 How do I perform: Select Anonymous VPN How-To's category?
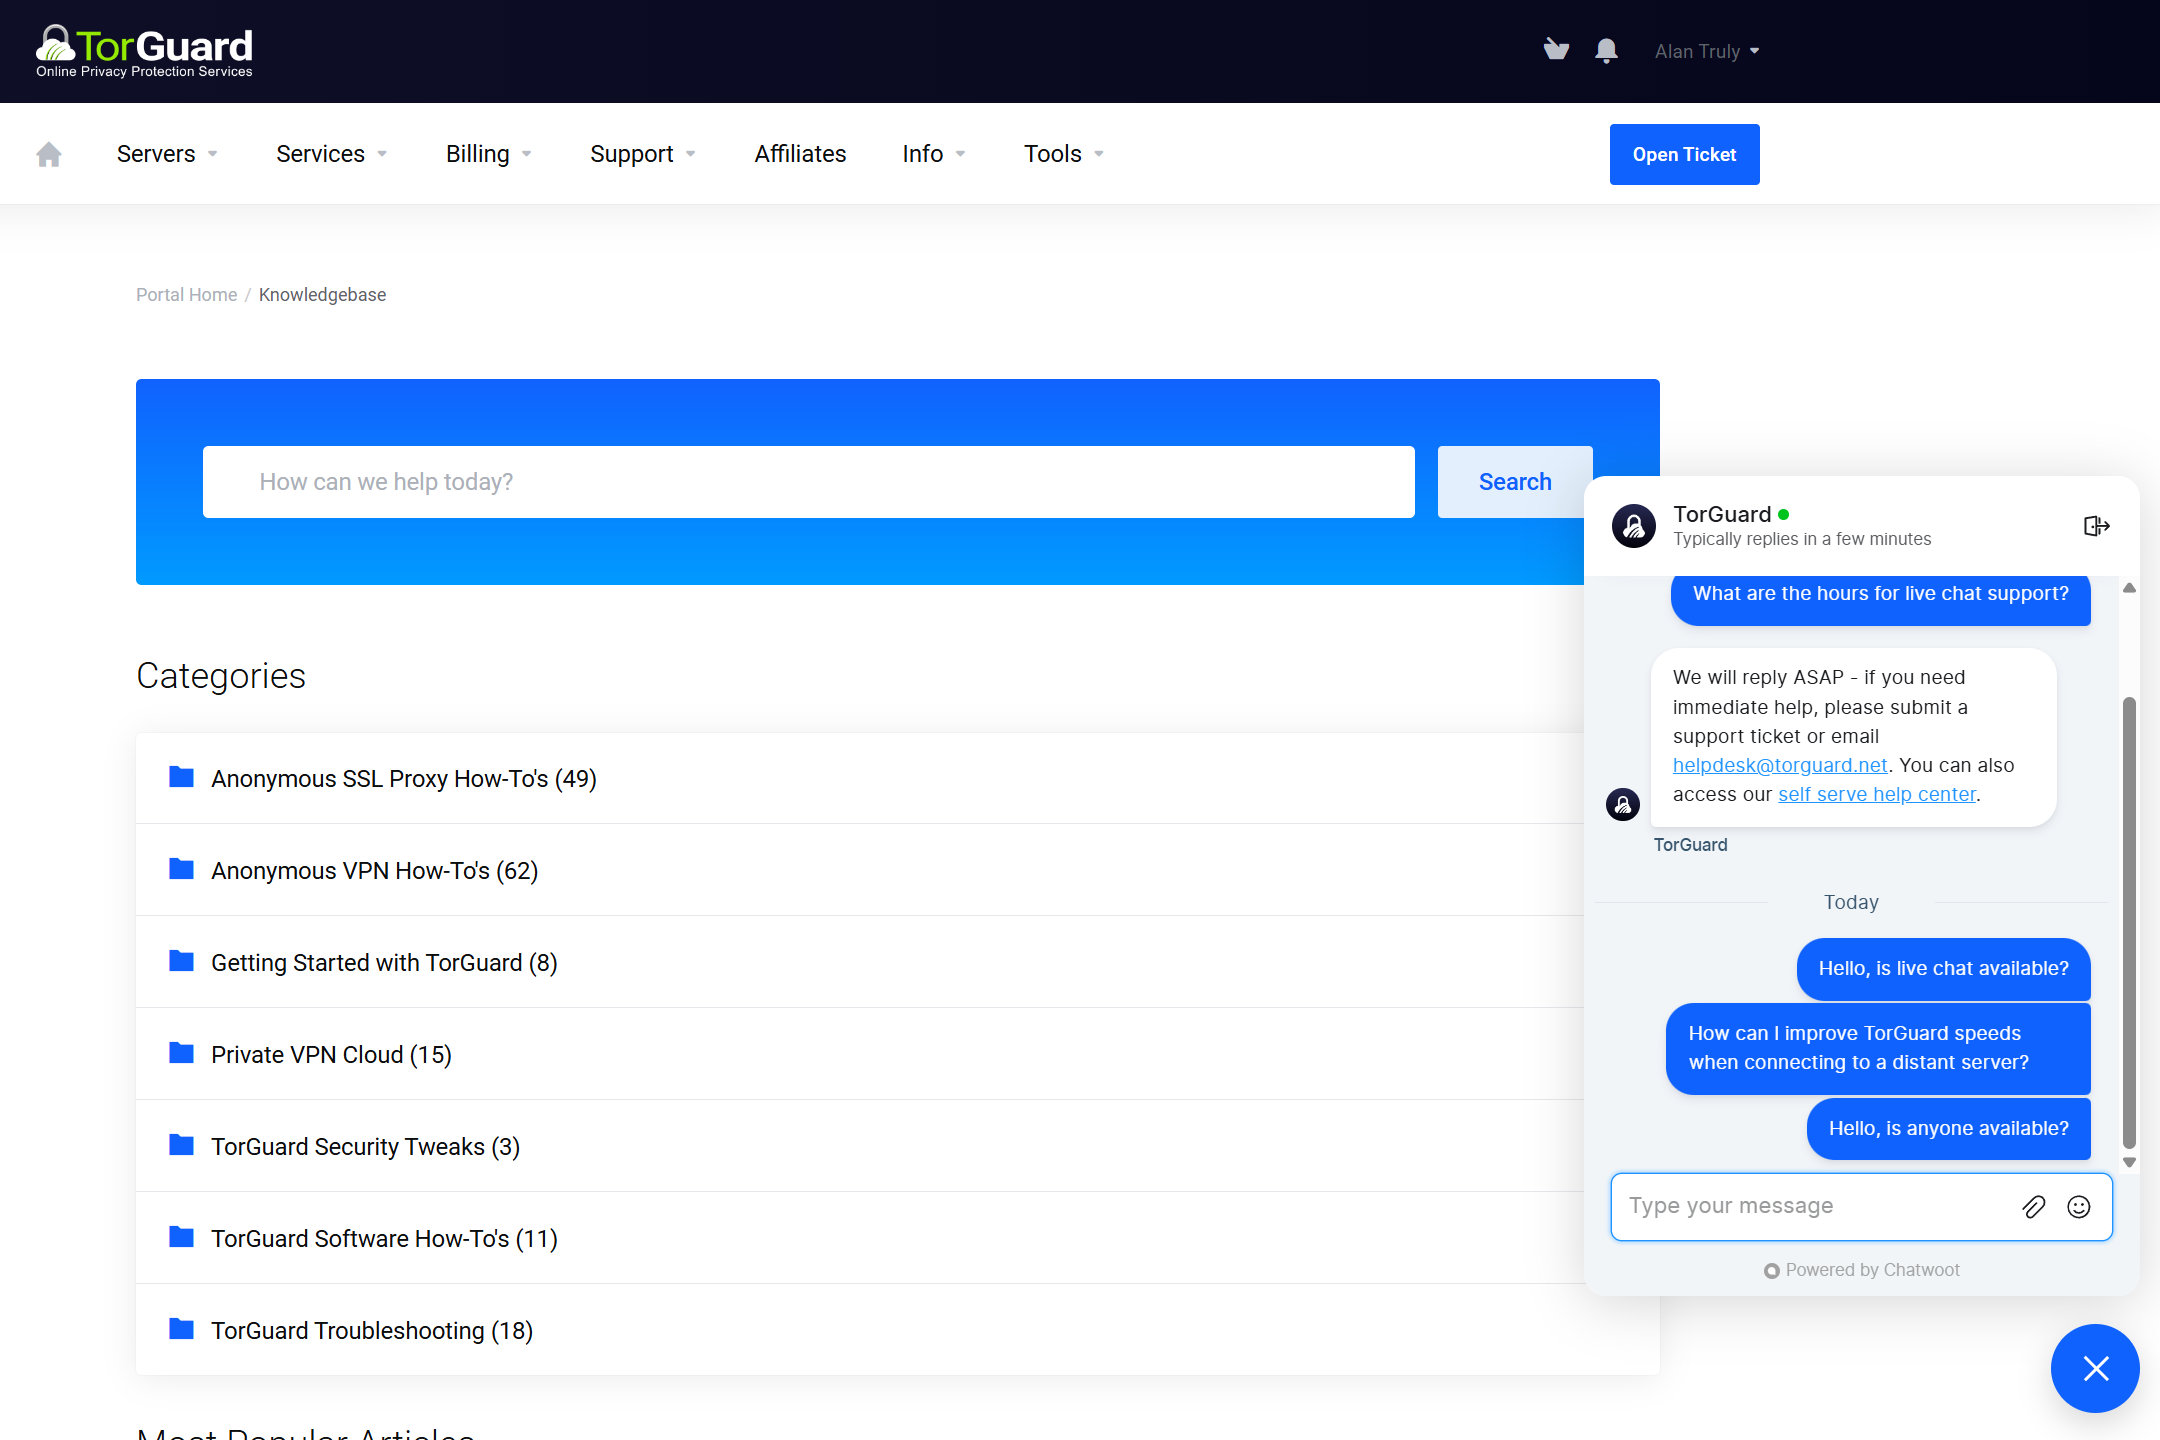(x=374, y=871)
